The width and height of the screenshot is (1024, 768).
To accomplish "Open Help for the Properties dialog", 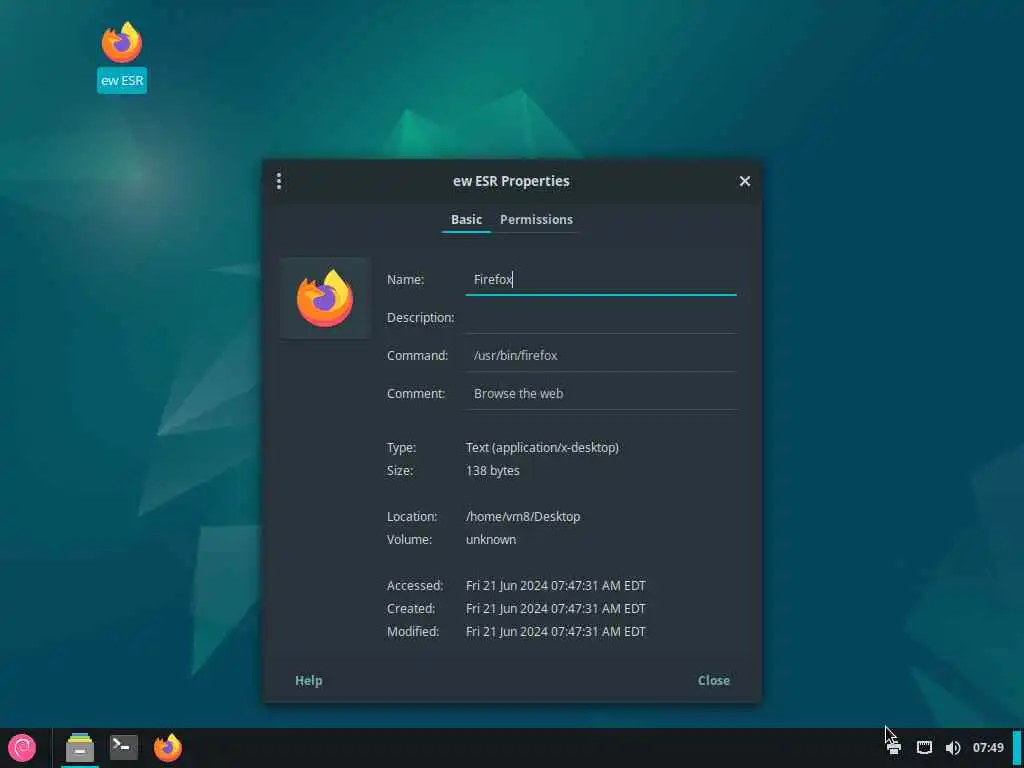I will point(308,680).
